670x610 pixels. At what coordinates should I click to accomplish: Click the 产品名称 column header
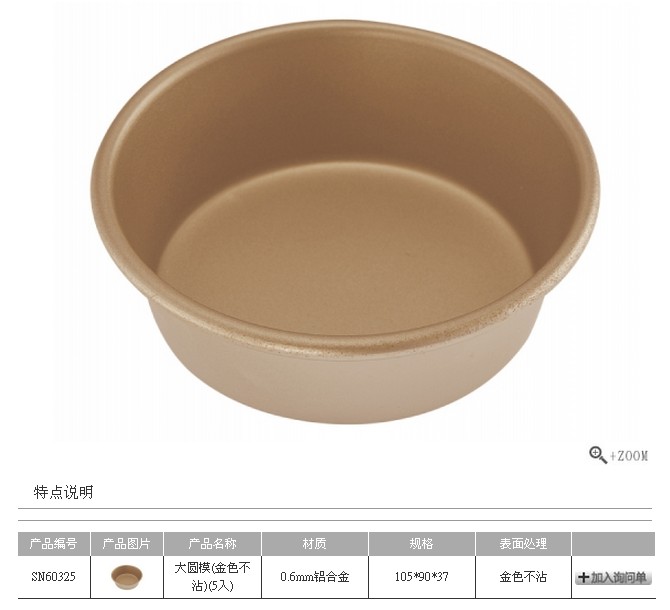[212, 543]
